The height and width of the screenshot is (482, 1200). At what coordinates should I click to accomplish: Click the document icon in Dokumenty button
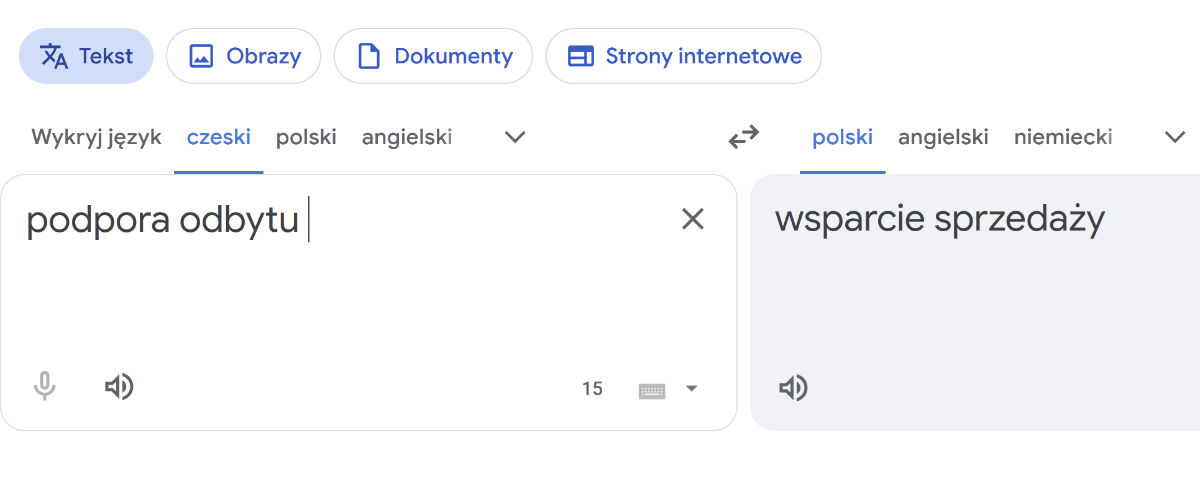click(x=369, y=56)
